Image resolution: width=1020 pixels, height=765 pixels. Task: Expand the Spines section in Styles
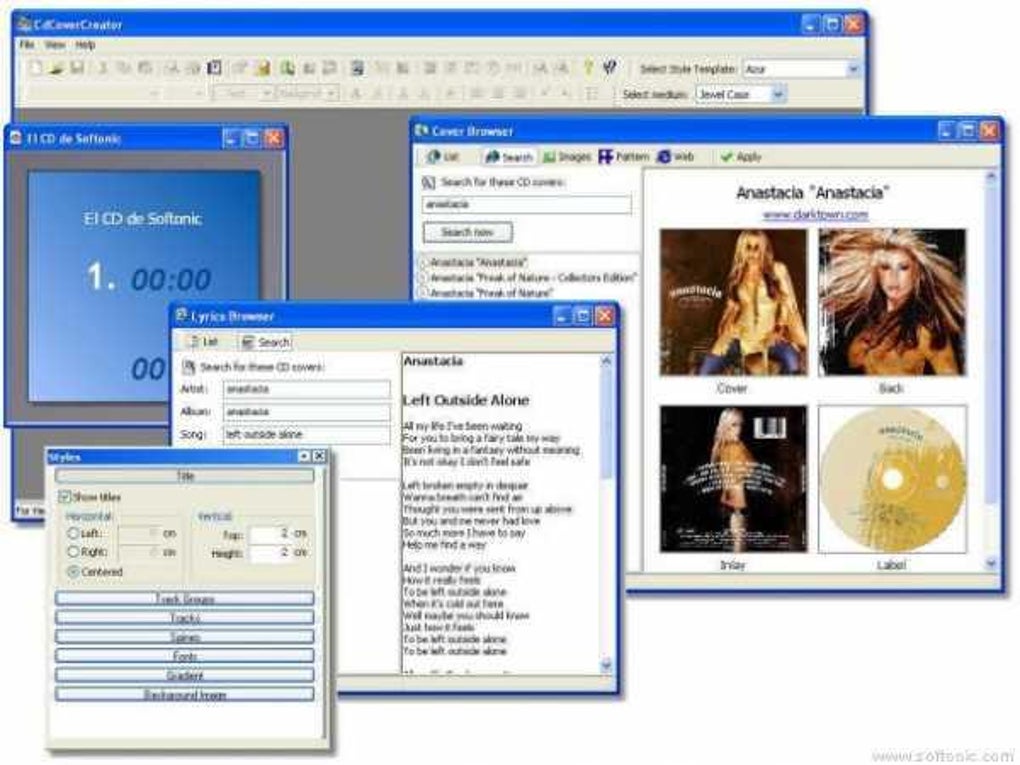click(185, 637)
